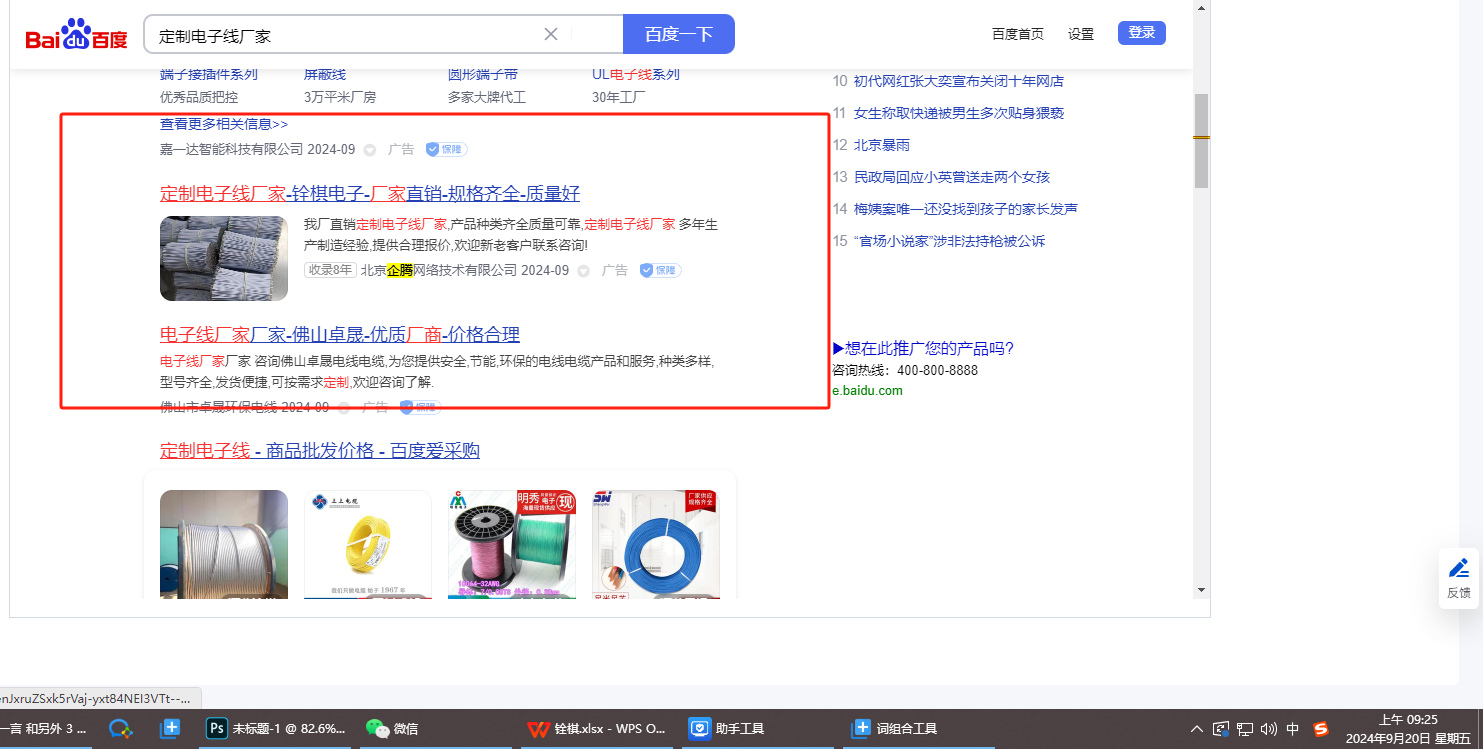Open the 查看更多相关信息>> link
Viewport: 1483px width, 749px height.
[x=224, y=124]
